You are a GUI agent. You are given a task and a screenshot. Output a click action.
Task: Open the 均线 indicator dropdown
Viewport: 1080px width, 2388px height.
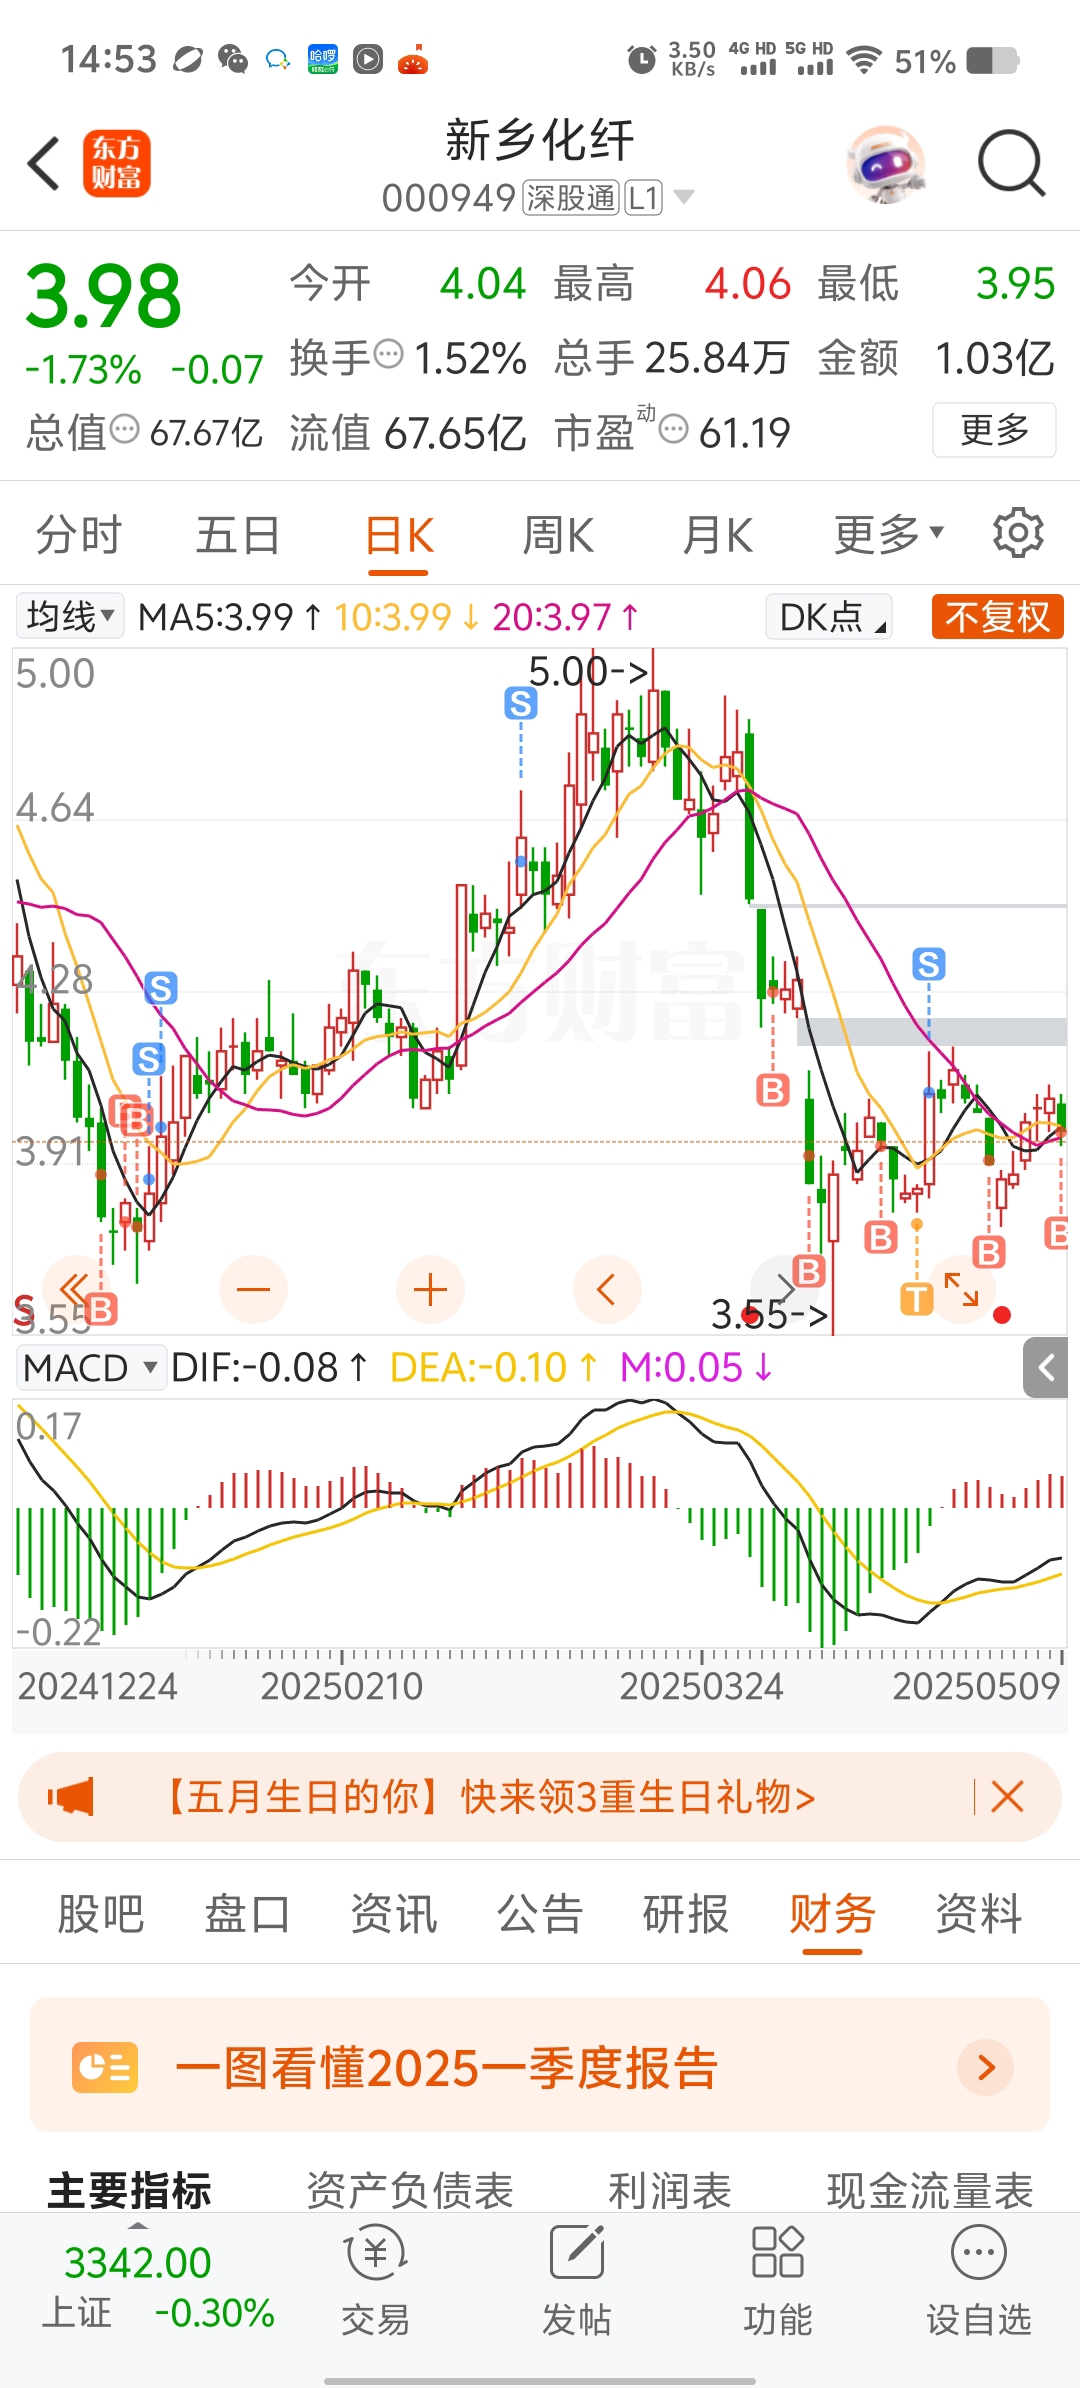69,616
